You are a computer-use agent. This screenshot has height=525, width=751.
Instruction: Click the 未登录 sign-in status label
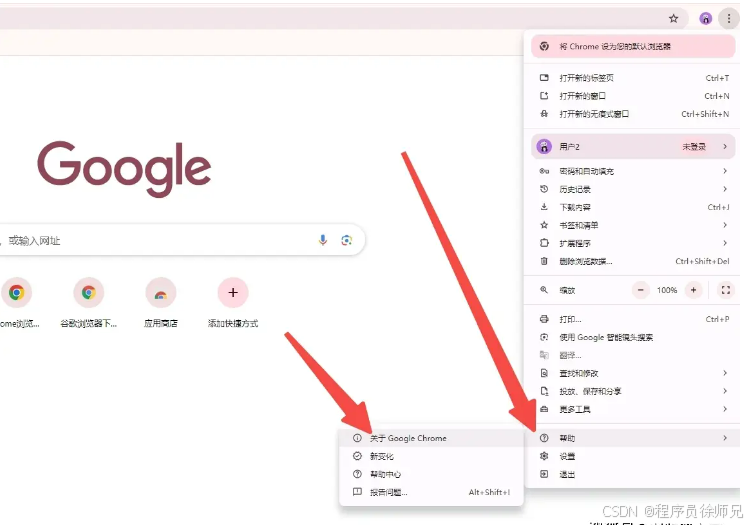coord(694,147)
